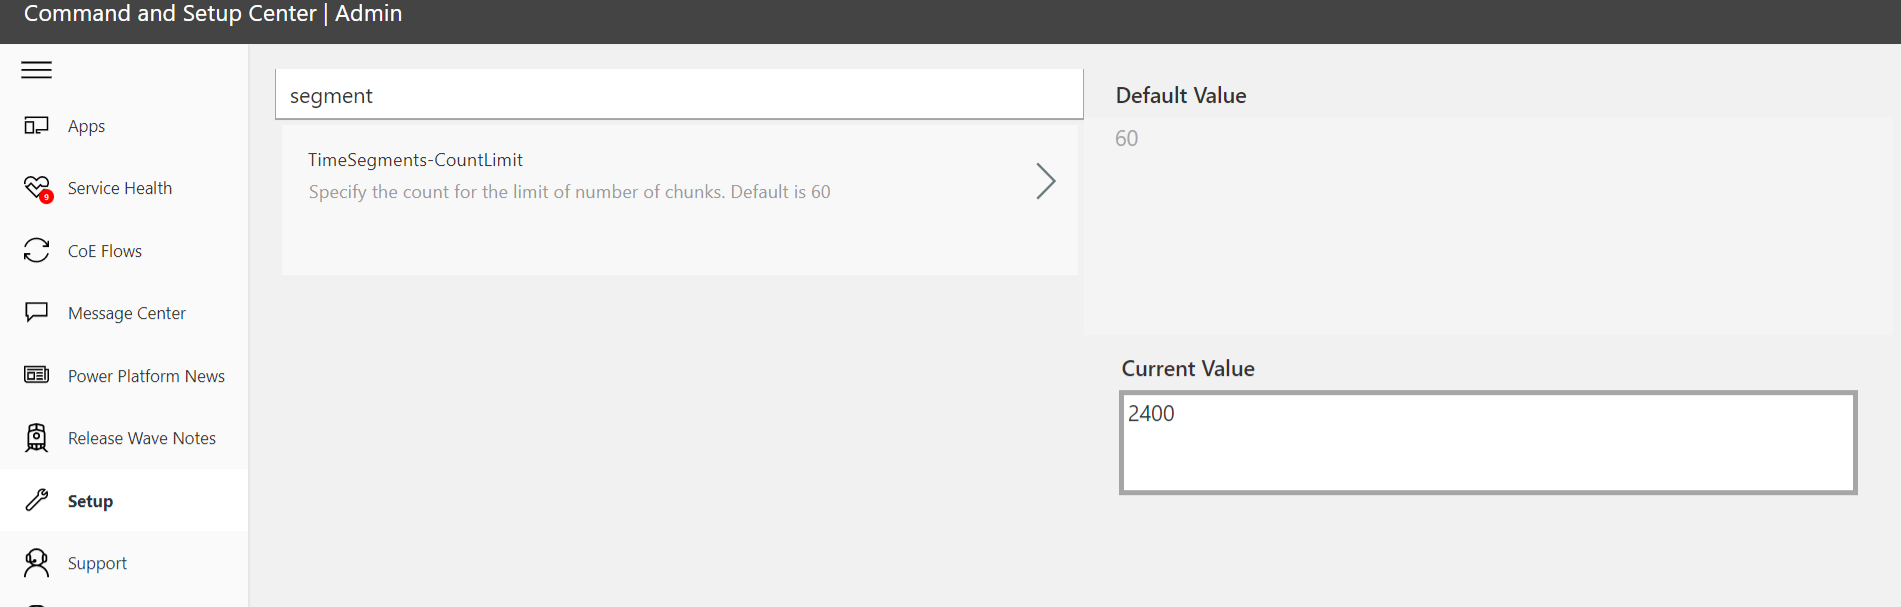Viewport: 1901px width, 607px height.
Task: Open the Power Platform News icon
Action: [x=36, y=374]
